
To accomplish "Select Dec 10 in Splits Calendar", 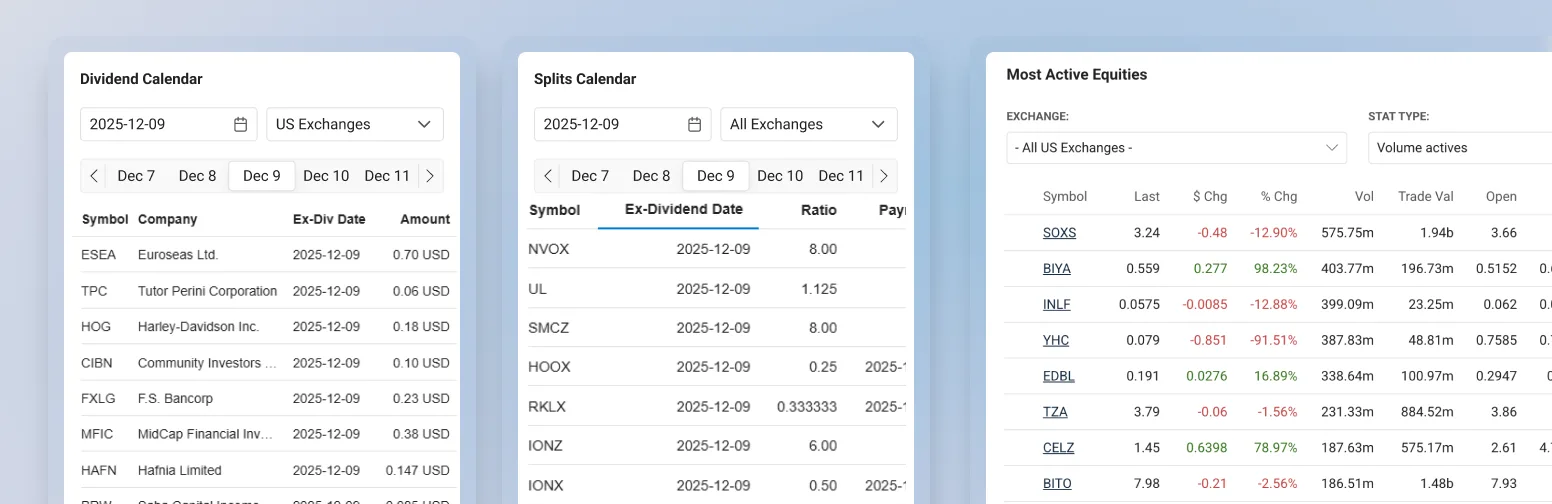I will point(780,176).
